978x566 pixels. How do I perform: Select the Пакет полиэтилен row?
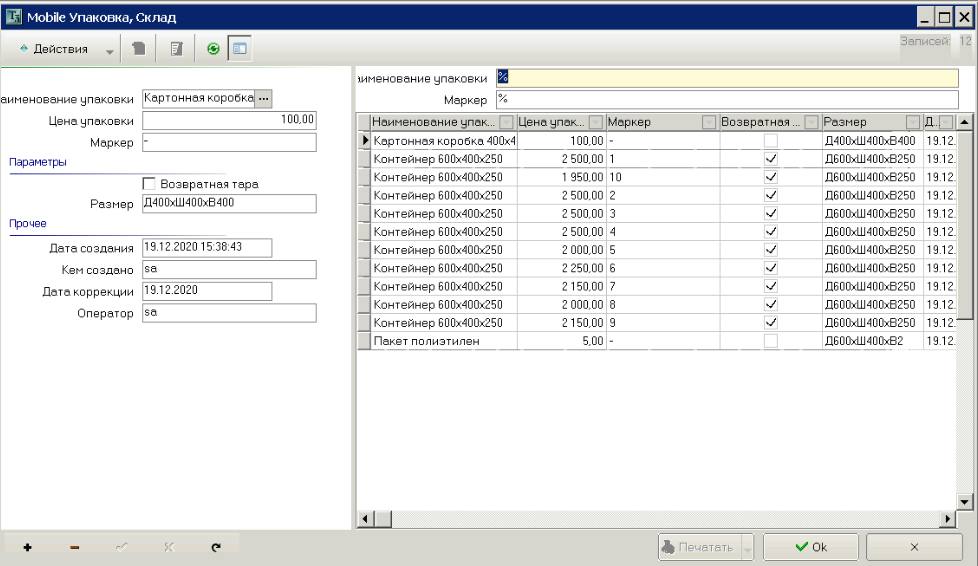[657, 341]
